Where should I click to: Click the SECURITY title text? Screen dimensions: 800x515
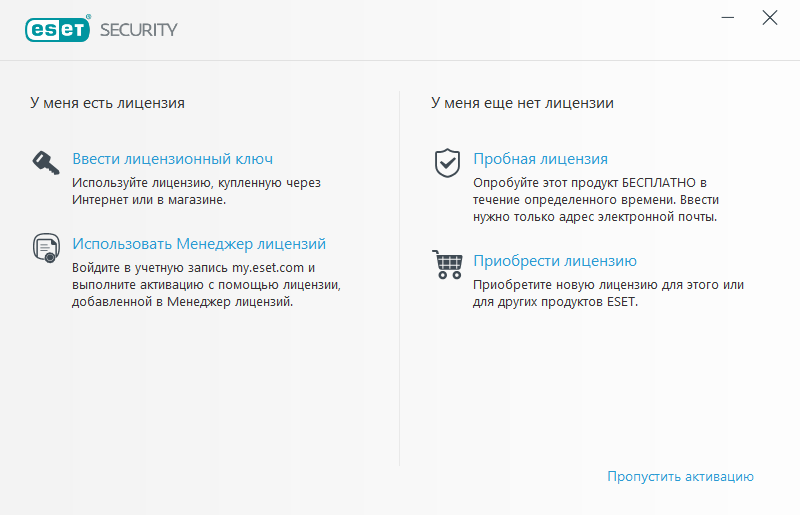click(139, 30)
